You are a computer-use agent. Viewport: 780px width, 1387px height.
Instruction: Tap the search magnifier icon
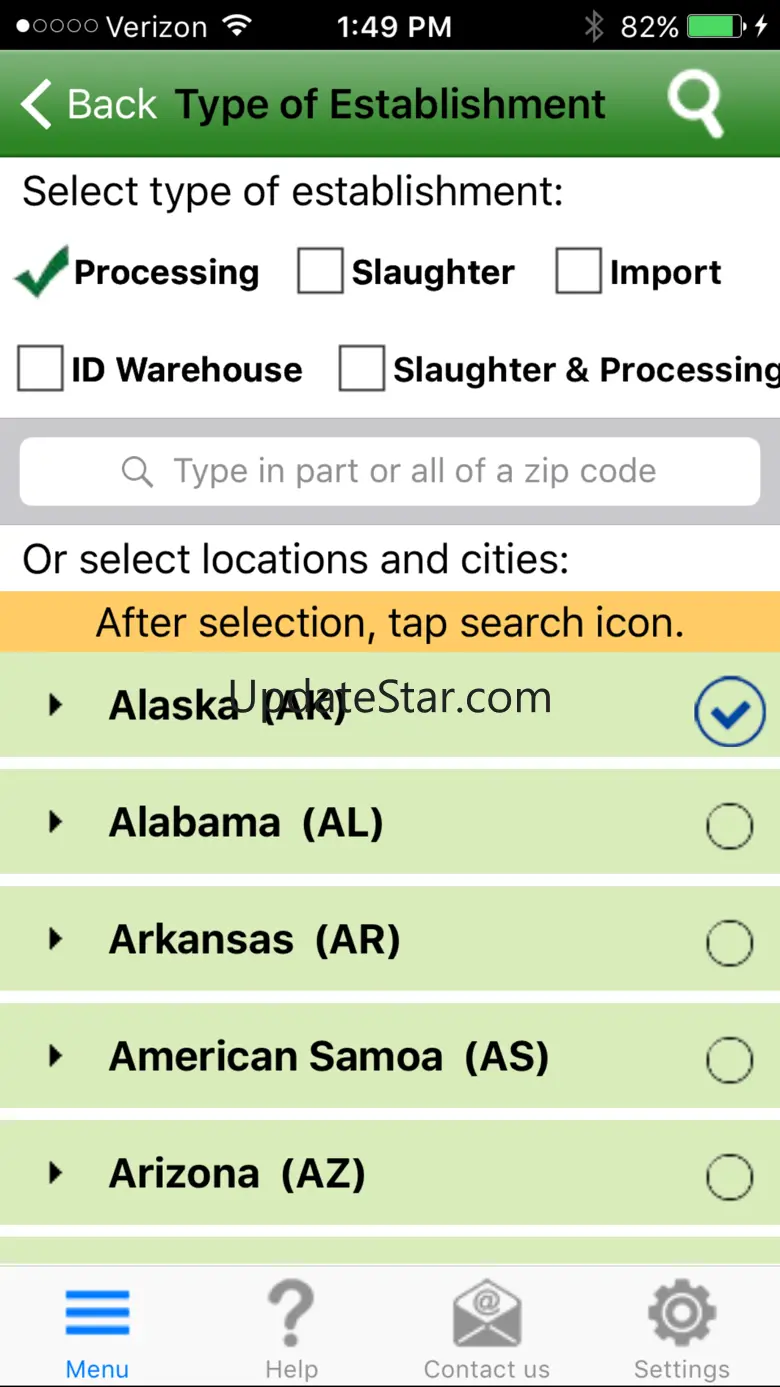(x=696, y=104)
